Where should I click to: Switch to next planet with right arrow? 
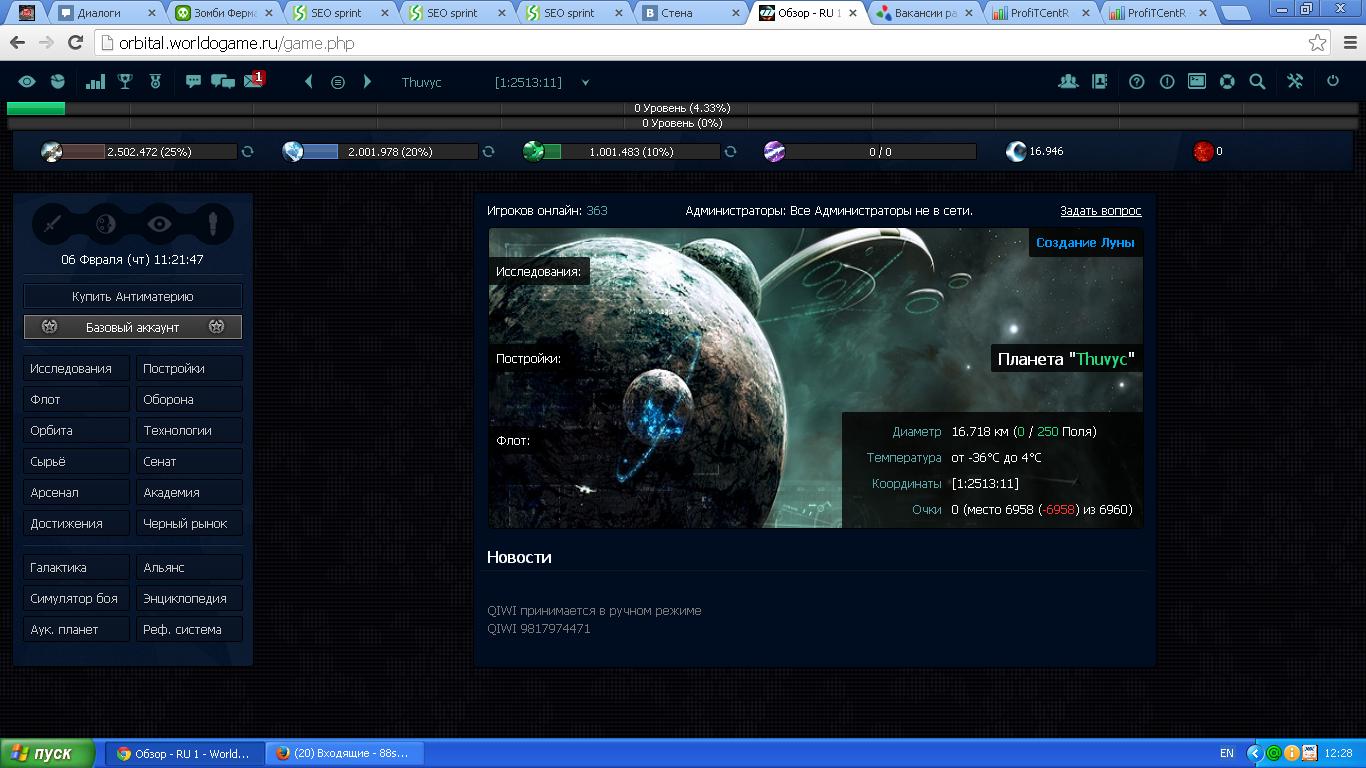[x=367, y=82]
